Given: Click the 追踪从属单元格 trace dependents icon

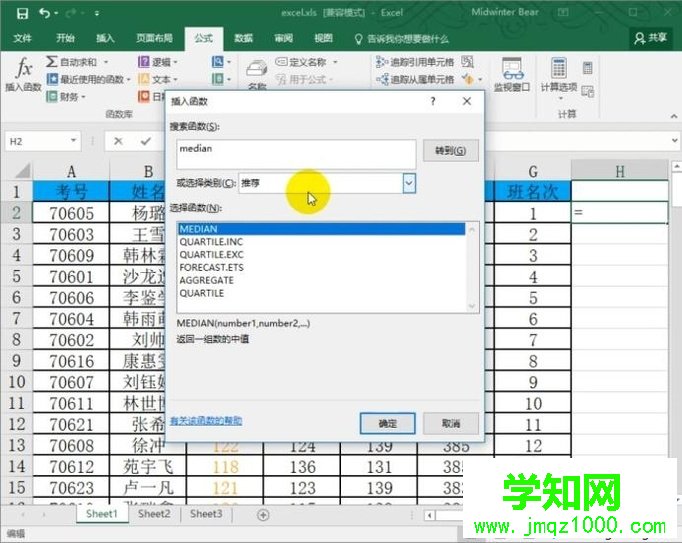Looking at the screenshot, I should click(x=382, y=79).
